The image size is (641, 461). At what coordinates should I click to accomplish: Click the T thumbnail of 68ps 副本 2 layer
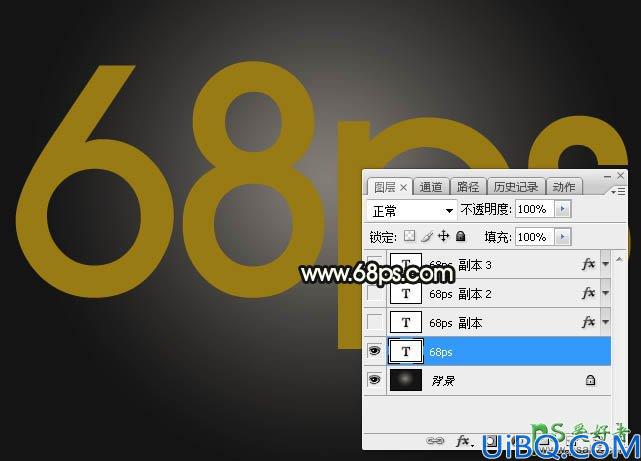coord(406,293)
